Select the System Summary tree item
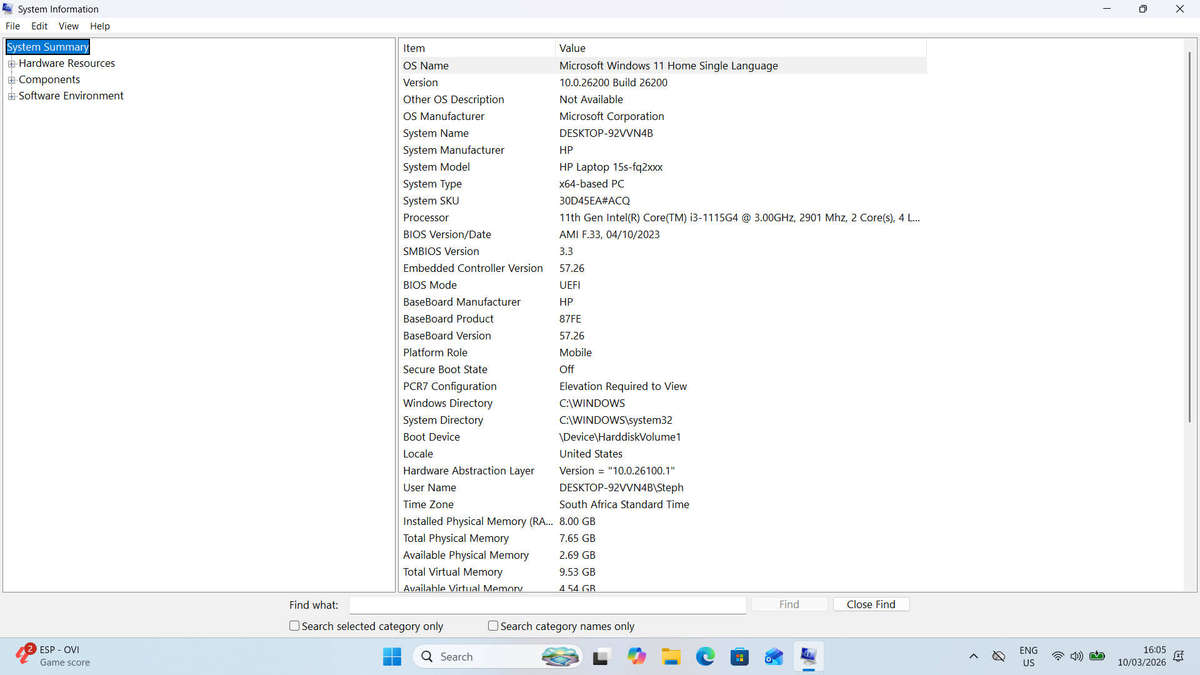The width and height of the screenshot is (1200, 675). 48,47
